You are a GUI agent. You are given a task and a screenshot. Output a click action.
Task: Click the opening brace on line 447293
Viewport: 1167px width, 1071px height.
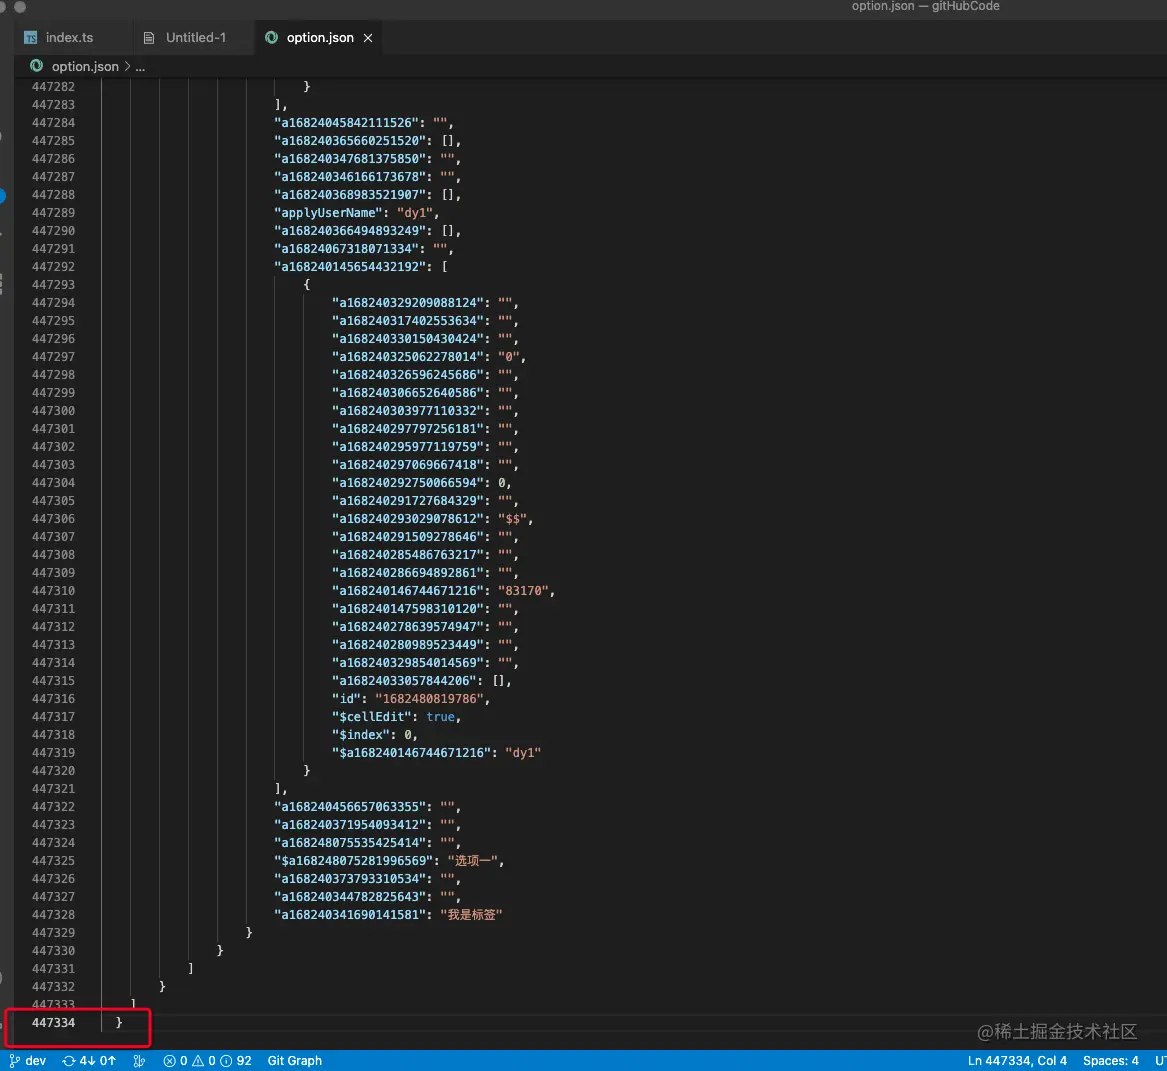pyautogui.click(x=307, y=284)
